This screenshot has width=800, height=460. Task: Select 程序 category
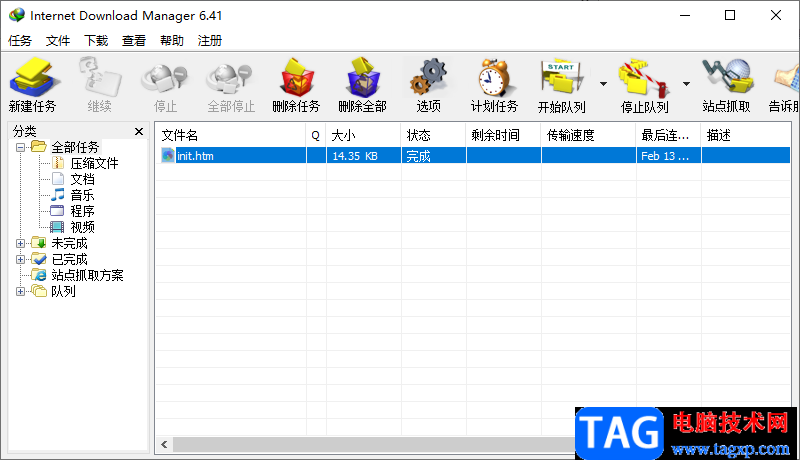pyautogui.click(x=82, y=211)
